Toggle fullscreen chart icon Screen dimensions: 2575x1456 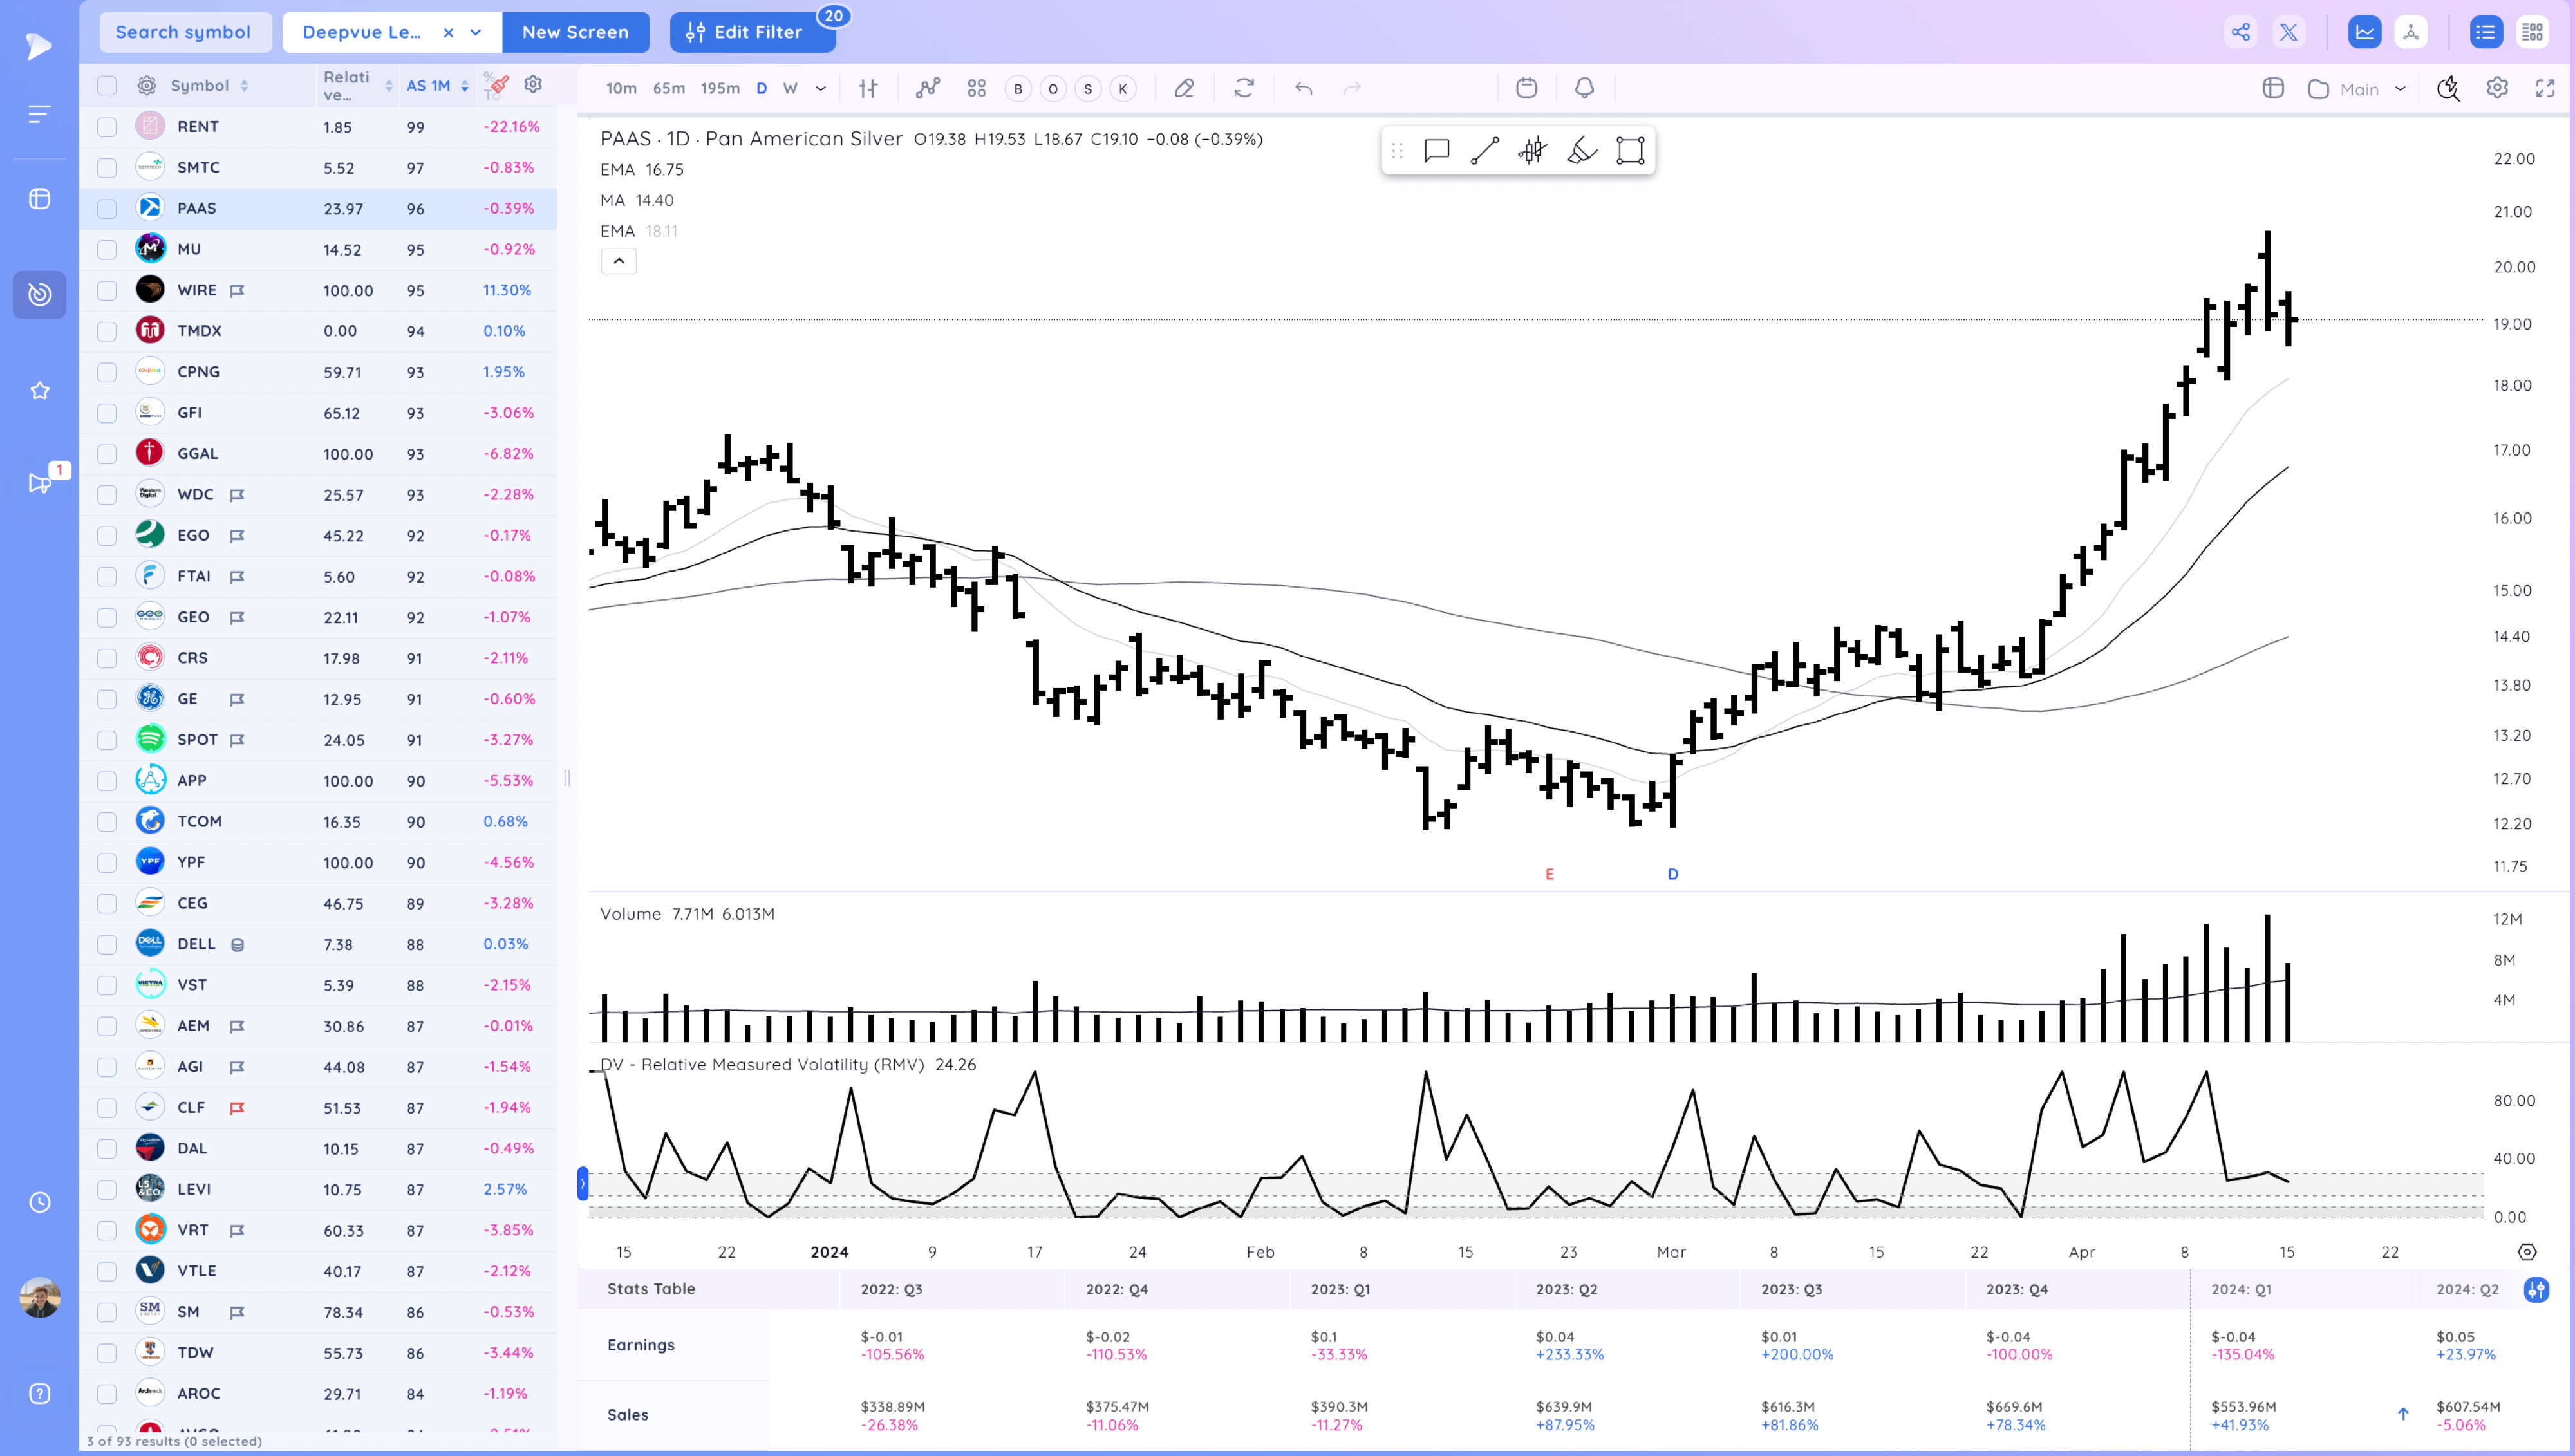(x=2545, y=88)
